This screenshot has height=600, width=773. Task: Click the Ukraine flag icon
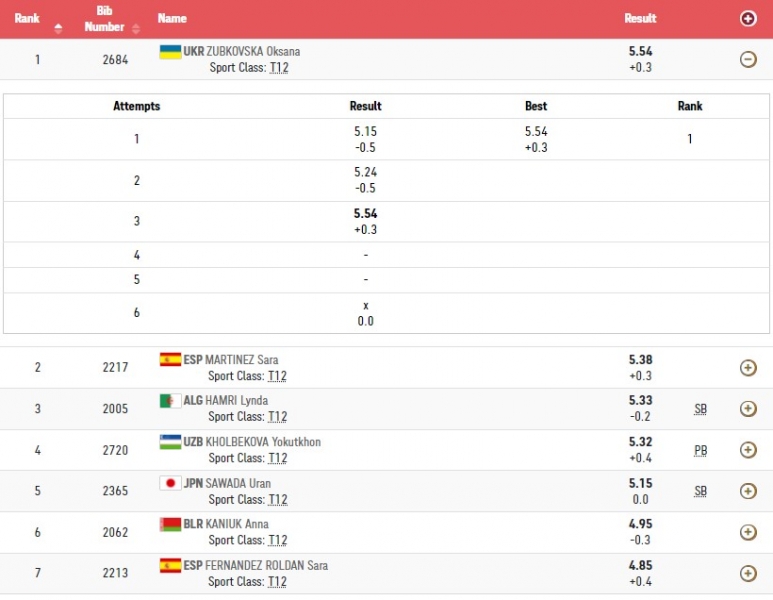coord(170,51)
